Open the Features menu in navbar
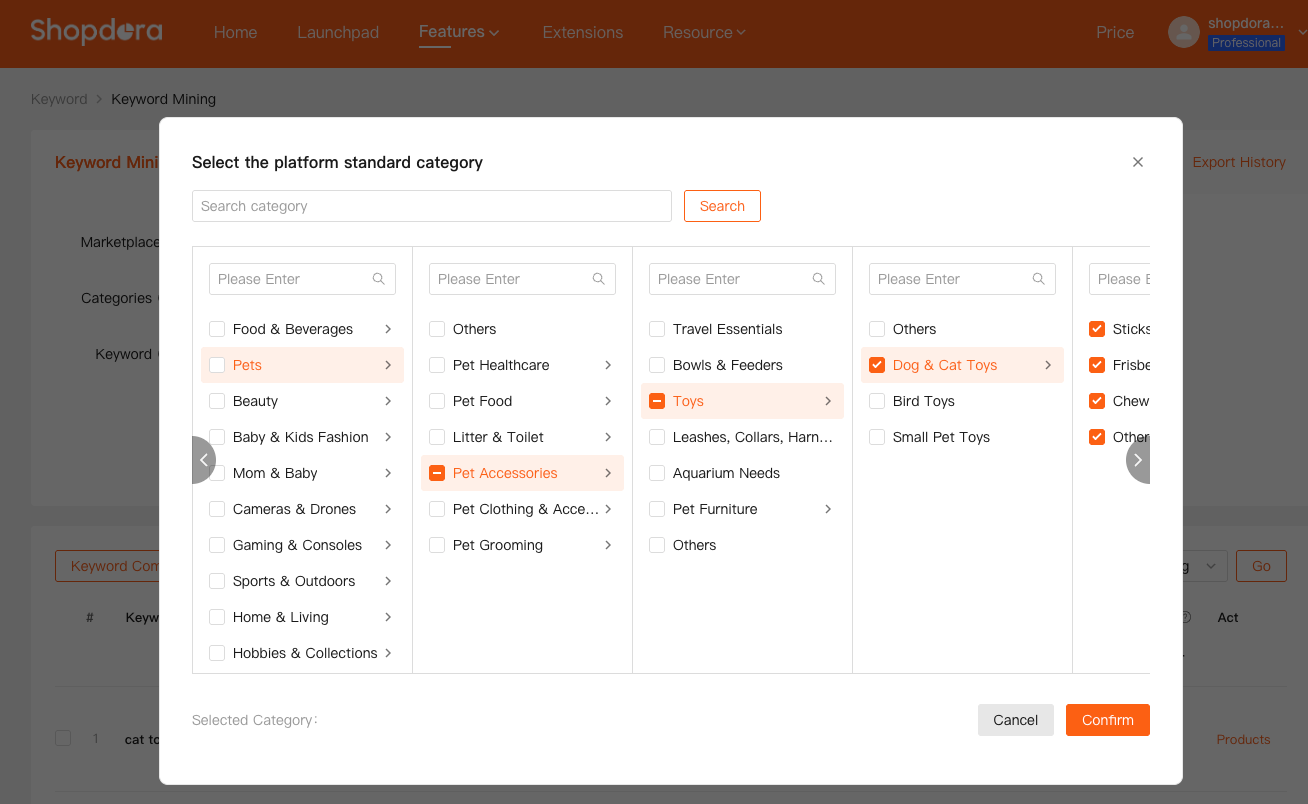 tap(458, 32)
